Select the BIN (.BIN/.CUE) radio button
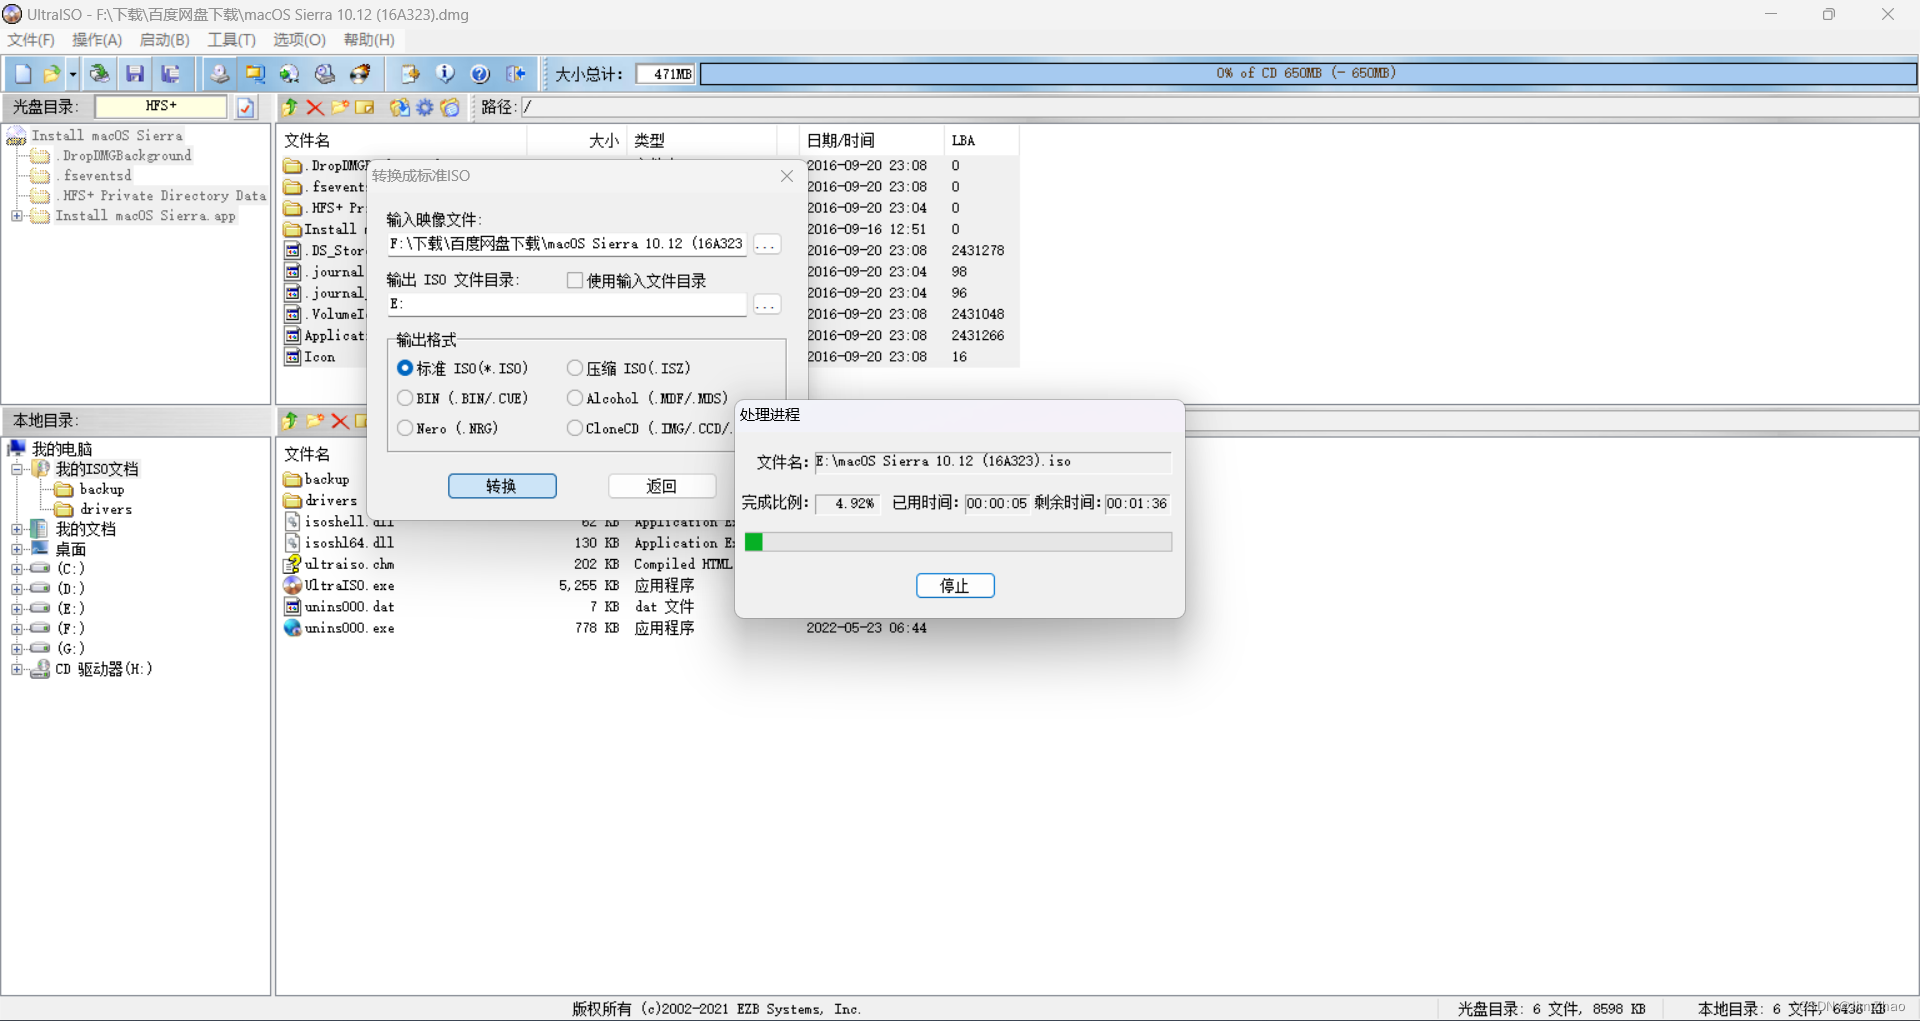 [405, 398]
